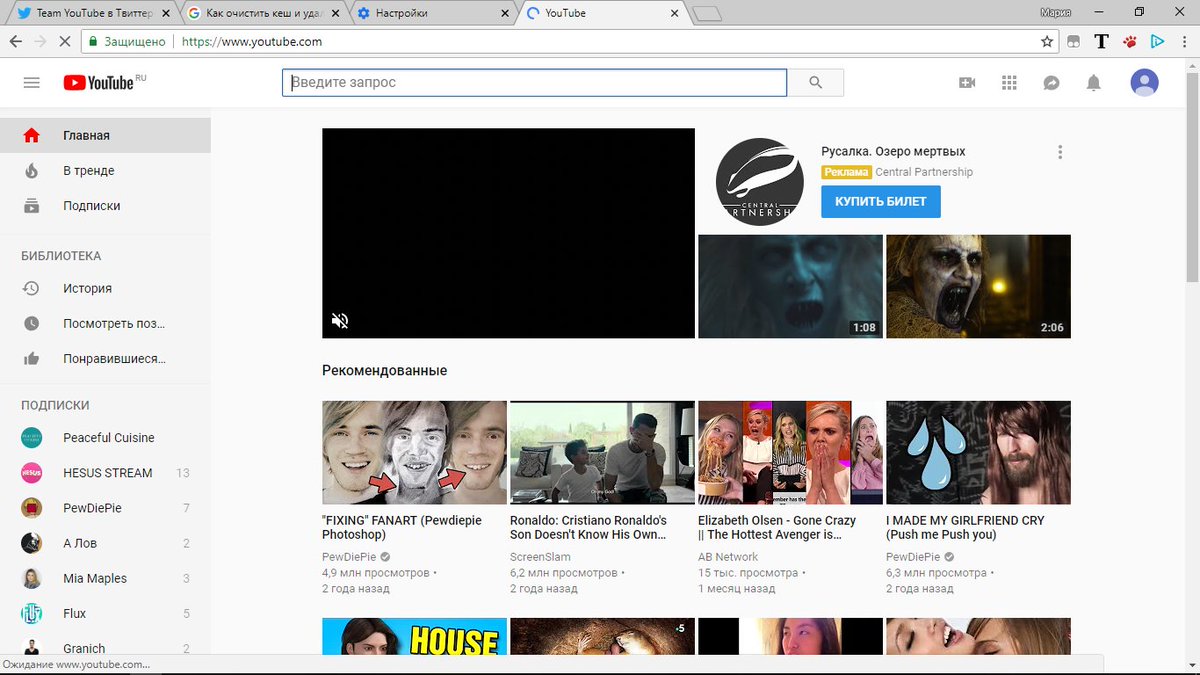1200x675 pixels.
Task: Click the Mia Maples channel avatar
Action: click(x=32, y=578)
